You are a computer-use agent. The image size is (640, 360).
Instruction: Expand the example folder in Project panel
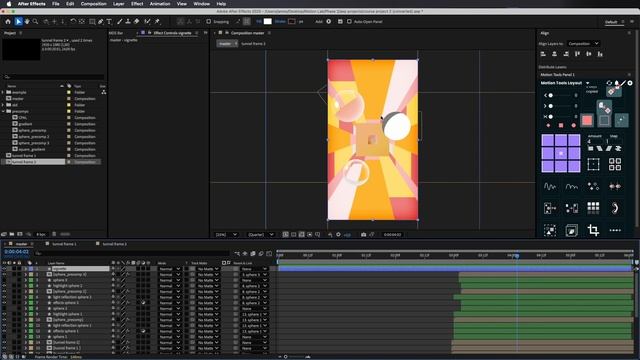coord(3,92)
